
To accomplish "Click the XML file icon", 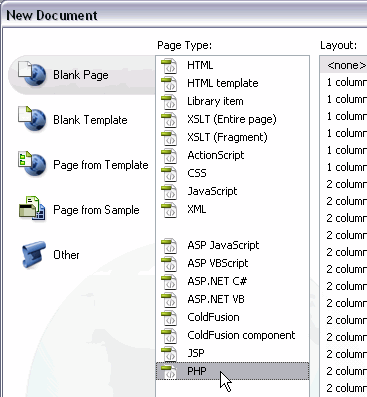I will (169, 210).
